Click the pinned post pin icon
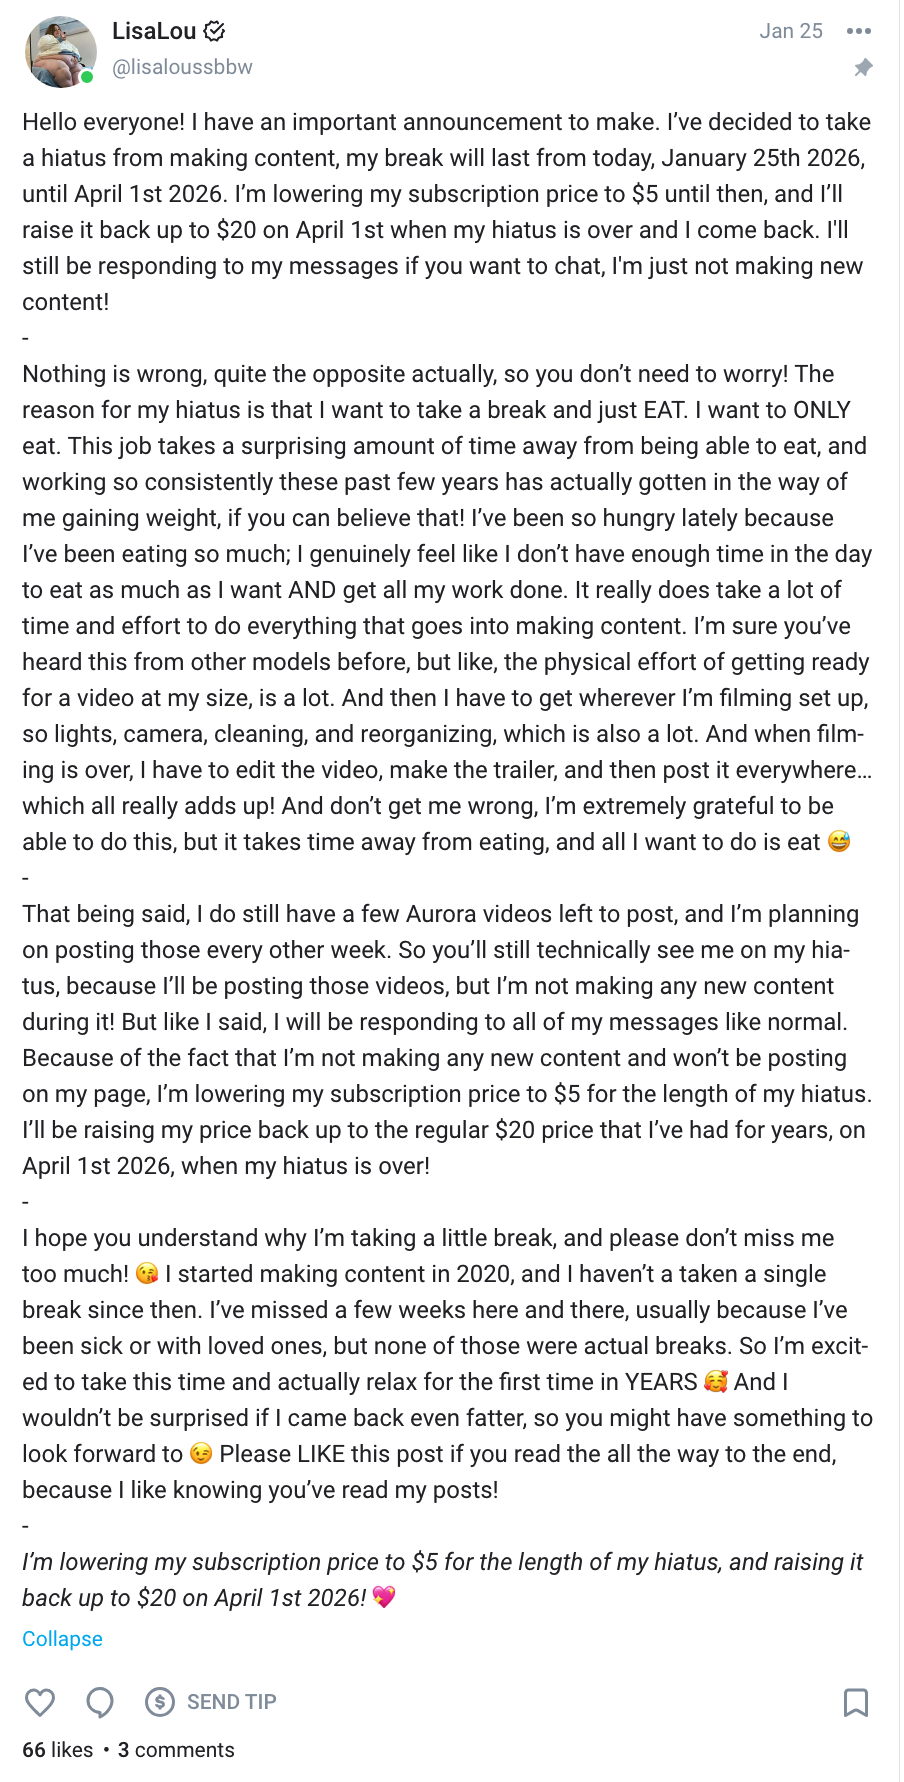 click(863, 67)
